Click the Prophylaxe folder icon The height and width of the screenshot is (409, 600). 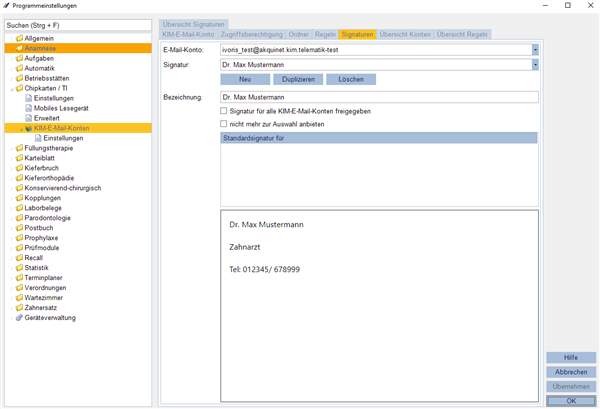point(19,238)
